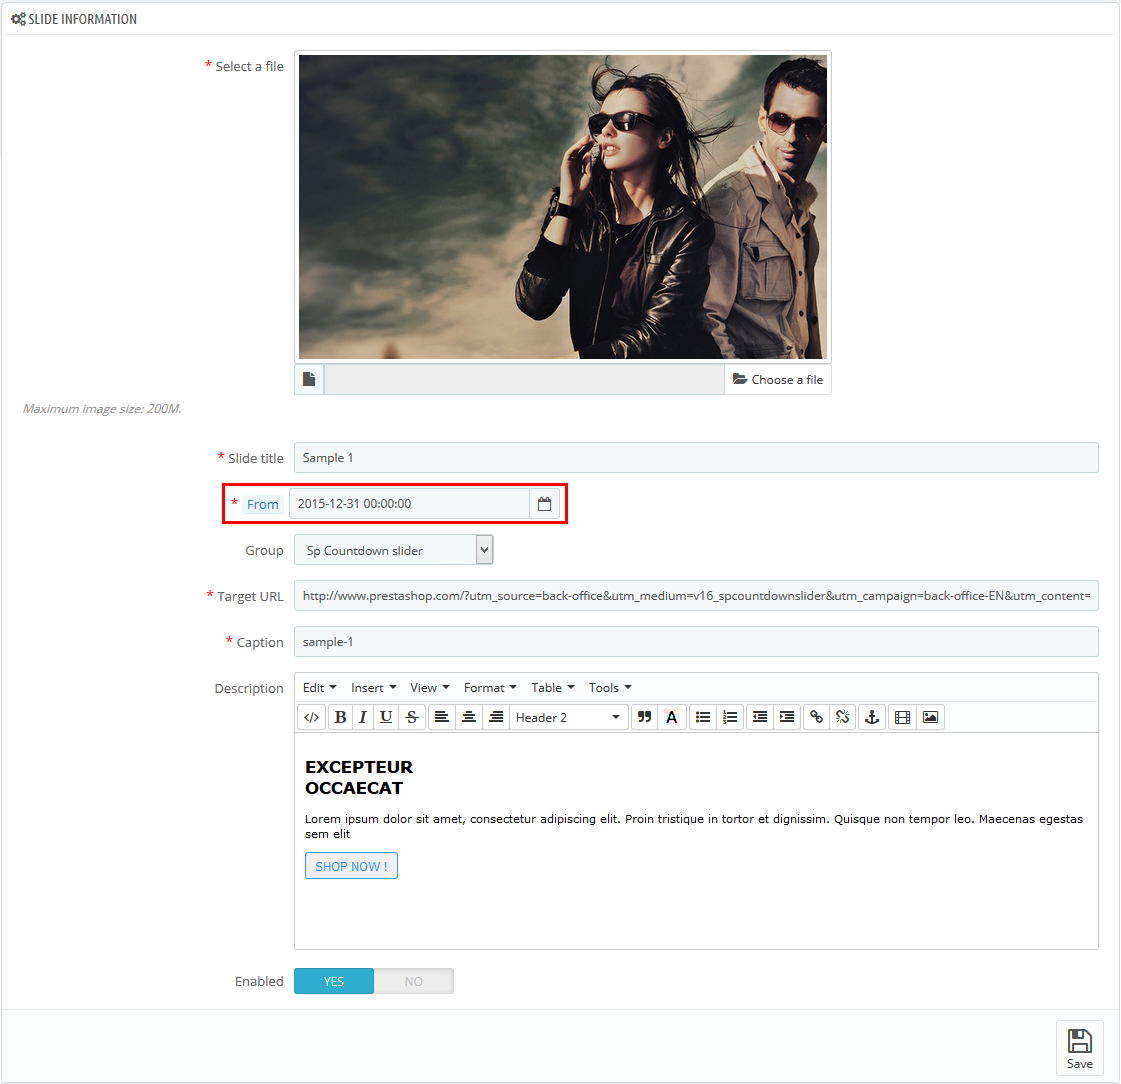Insert a link in the description

tap(816, 717)
